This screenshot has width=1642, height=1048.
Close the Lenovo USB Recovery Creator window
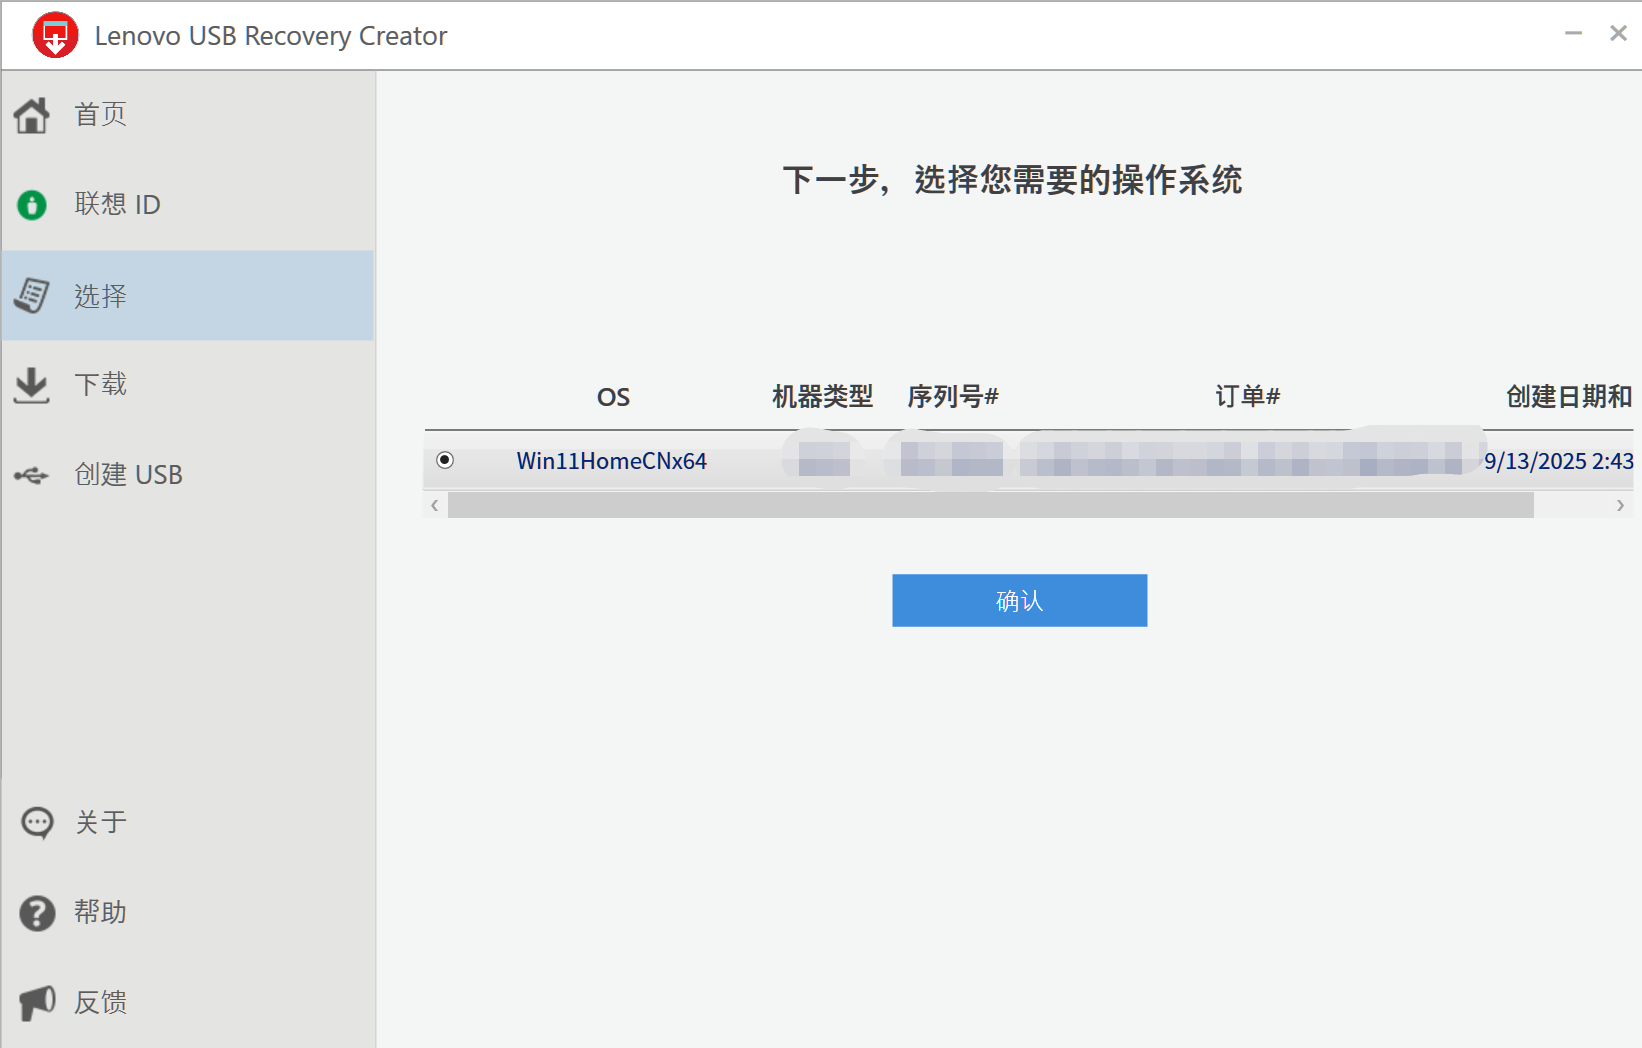1618,34
